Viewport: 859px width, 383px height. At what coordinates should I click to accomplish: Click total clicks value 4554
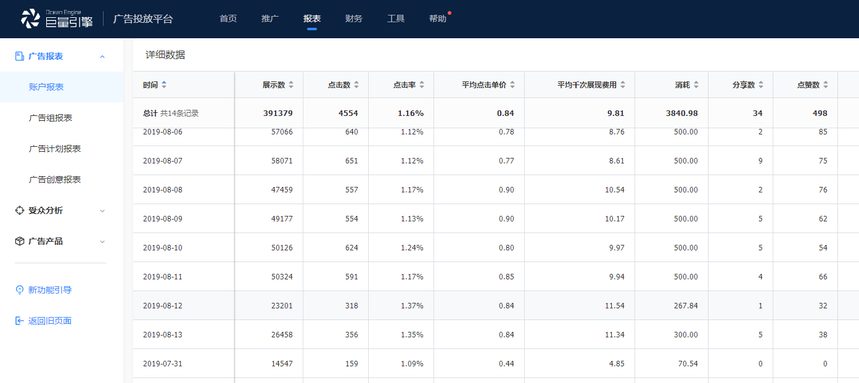pos(348,114)
